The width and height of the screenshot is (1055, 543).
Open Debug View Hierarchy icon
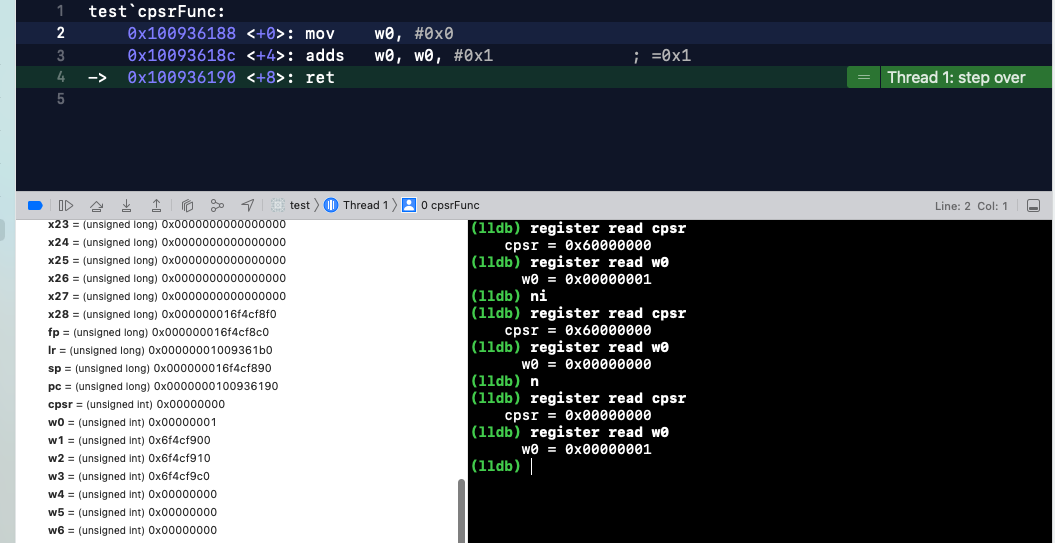click(x=187, y=205)
